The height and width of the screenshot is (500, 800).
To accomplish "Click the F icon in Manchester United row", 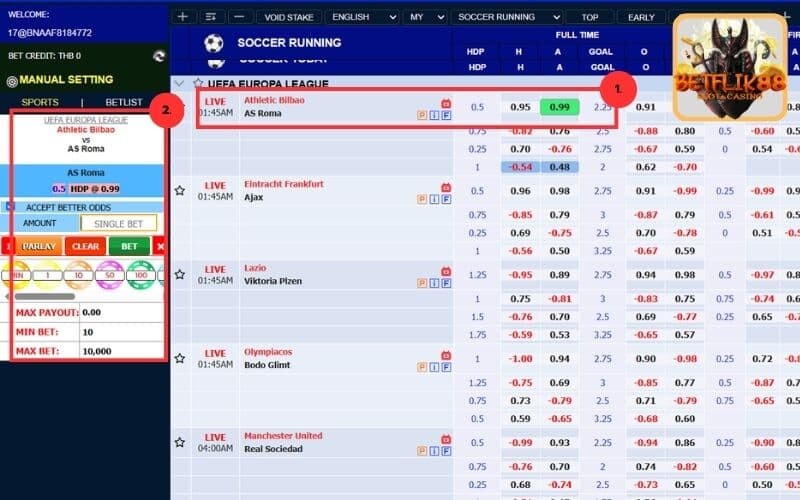I will click(446, 451).
